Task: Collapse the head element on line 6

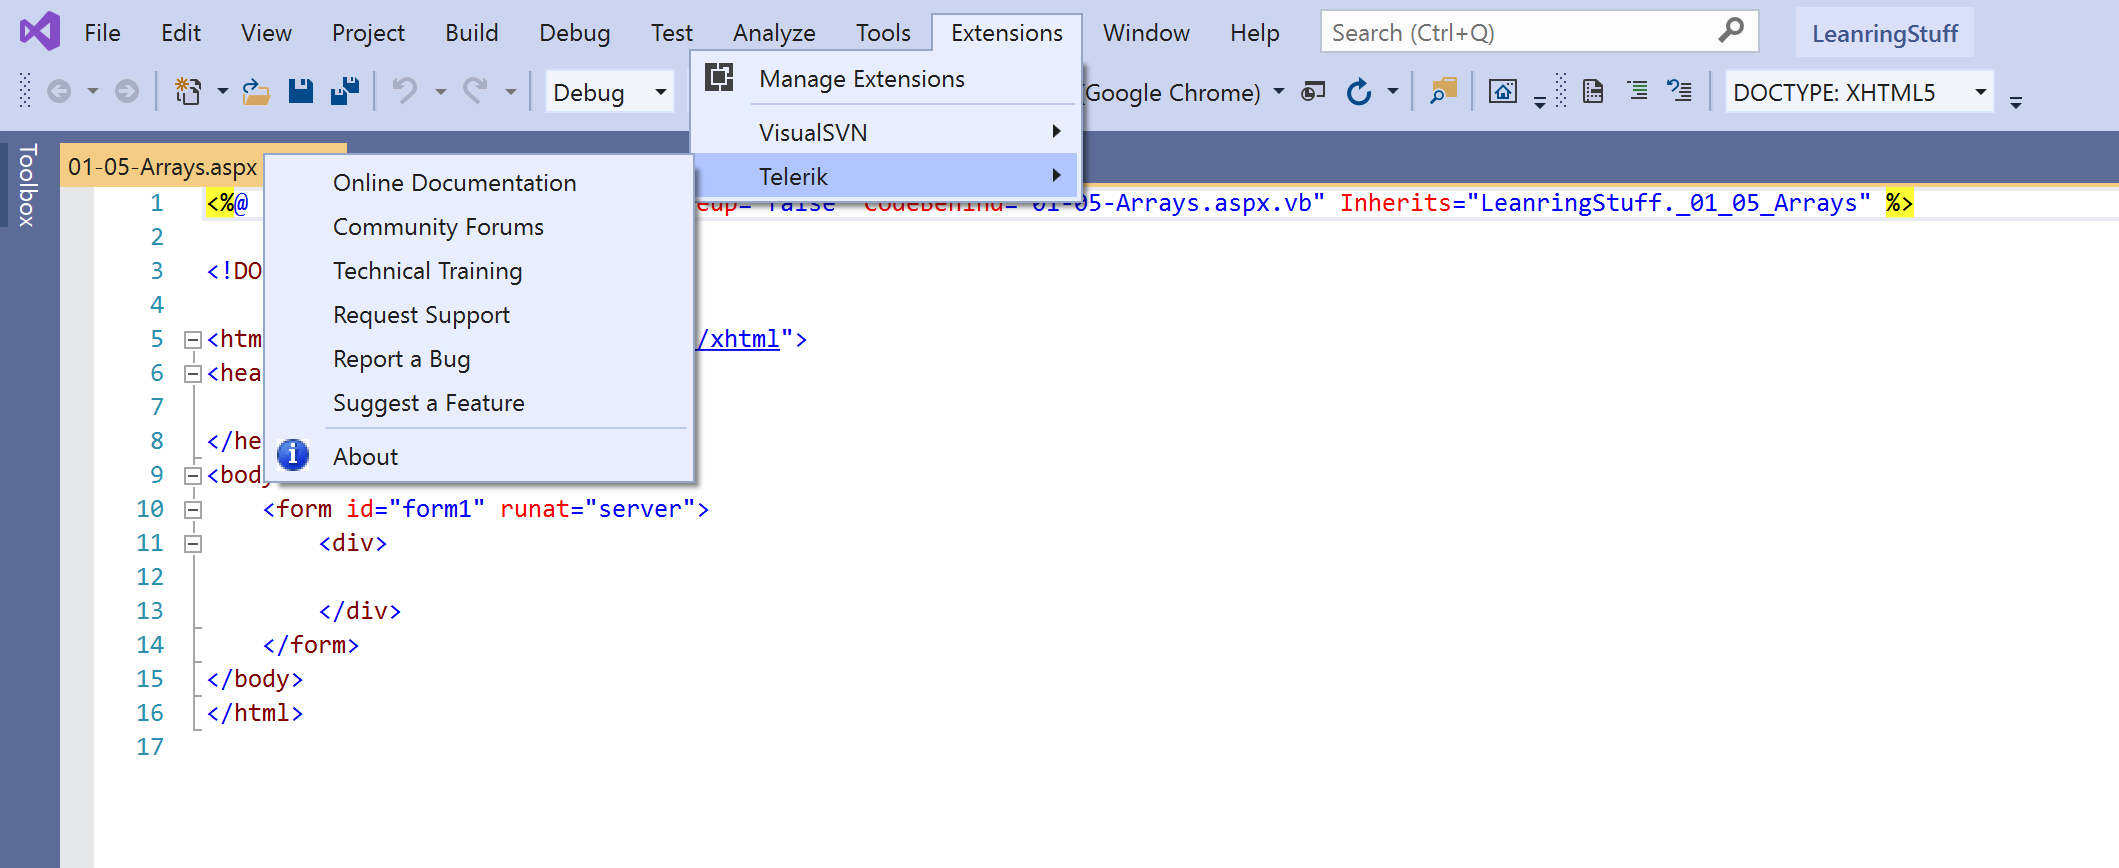Action: tap(193, 374)
